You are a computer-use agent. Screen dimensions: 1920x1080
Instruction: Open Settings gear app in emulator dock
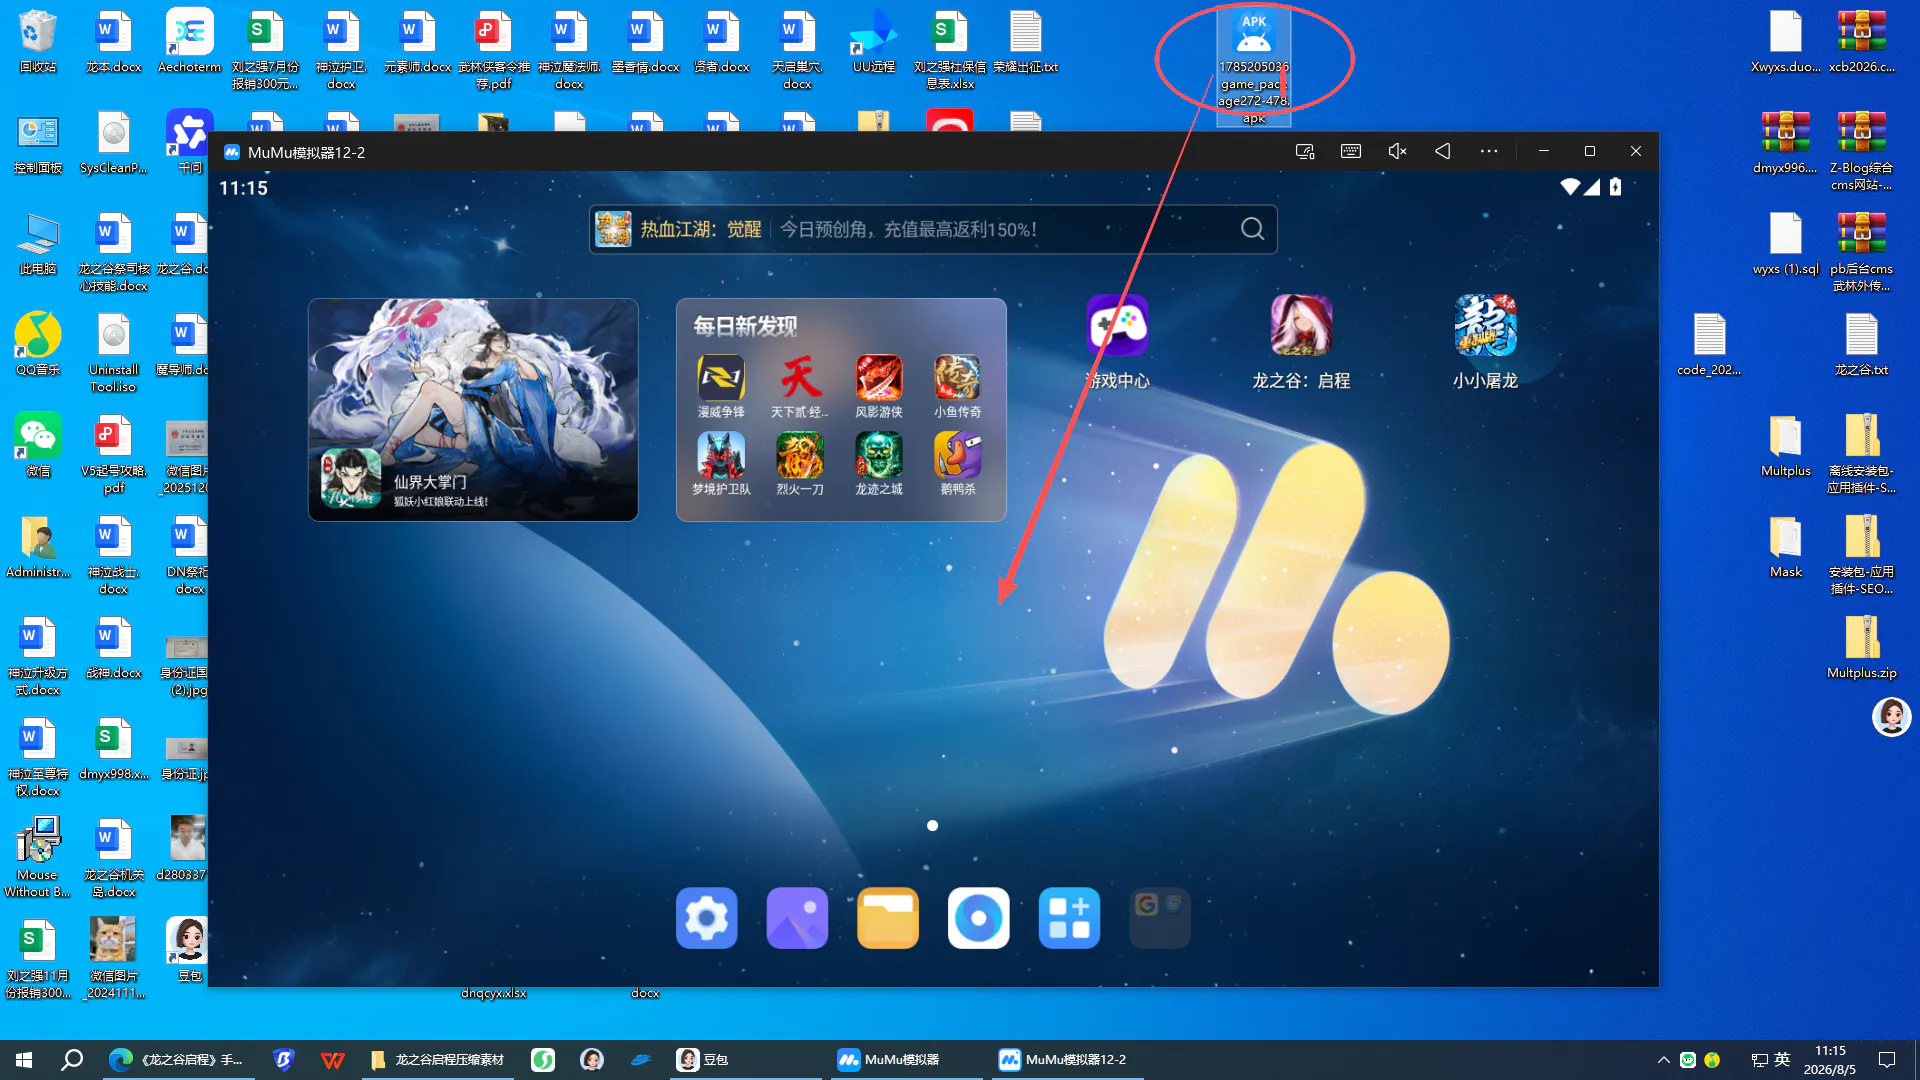pyautogui.click(x=706, y=918)
